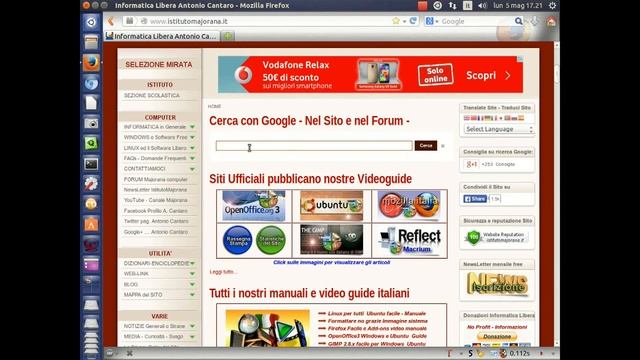Open search engine selector dropdown
The image size is (640, 360).
[x=431, y=21]
